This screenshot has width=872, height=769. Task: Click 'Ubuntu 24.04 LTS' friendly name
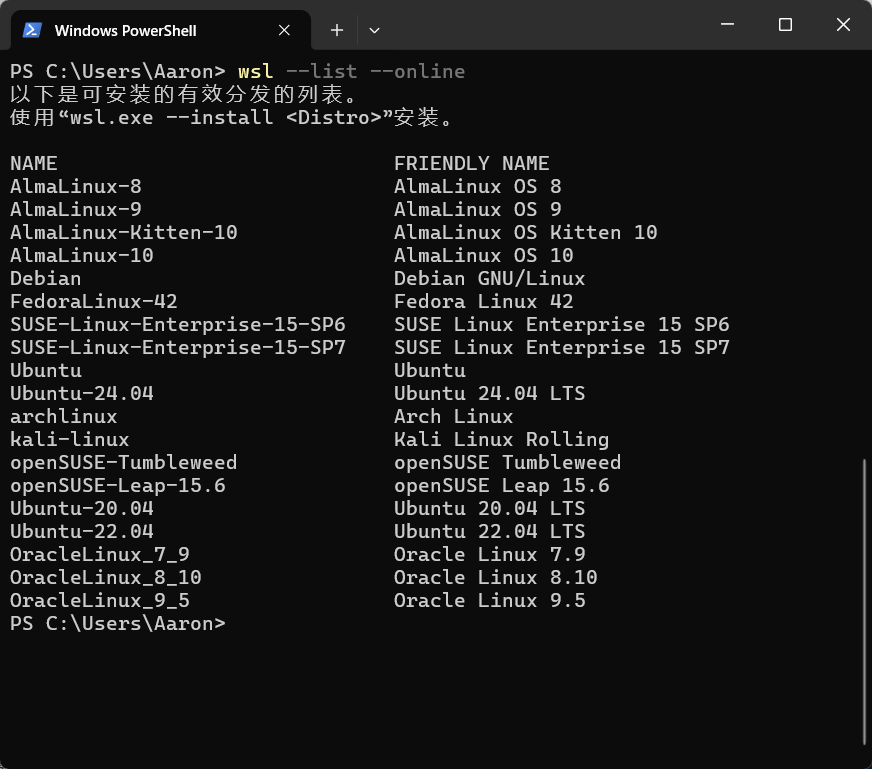489,394
